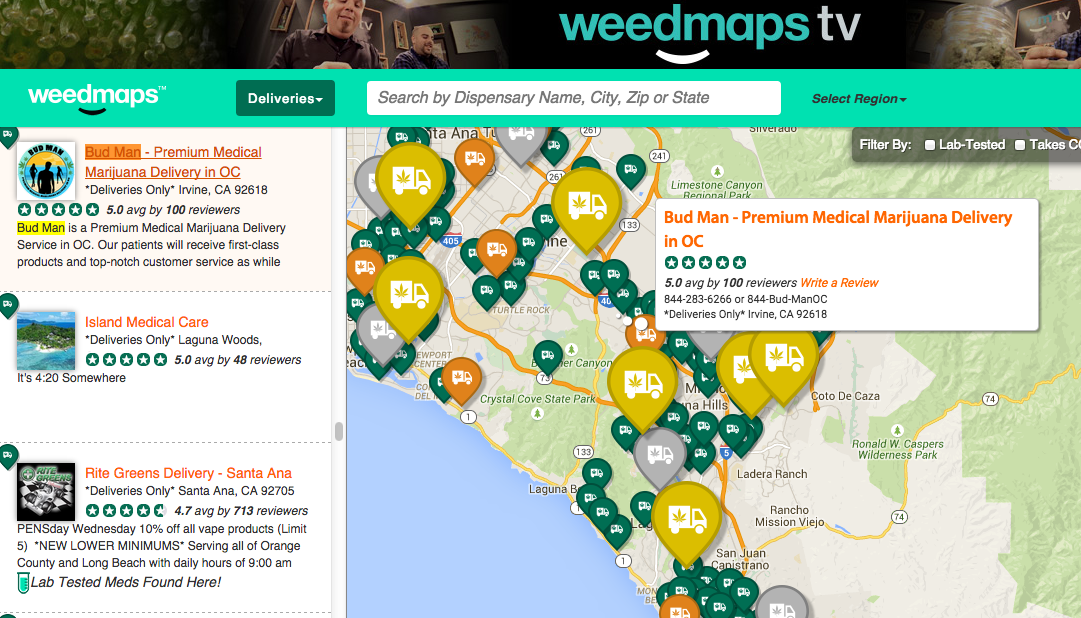Select green marker below the lower route 133 shield

596,475
